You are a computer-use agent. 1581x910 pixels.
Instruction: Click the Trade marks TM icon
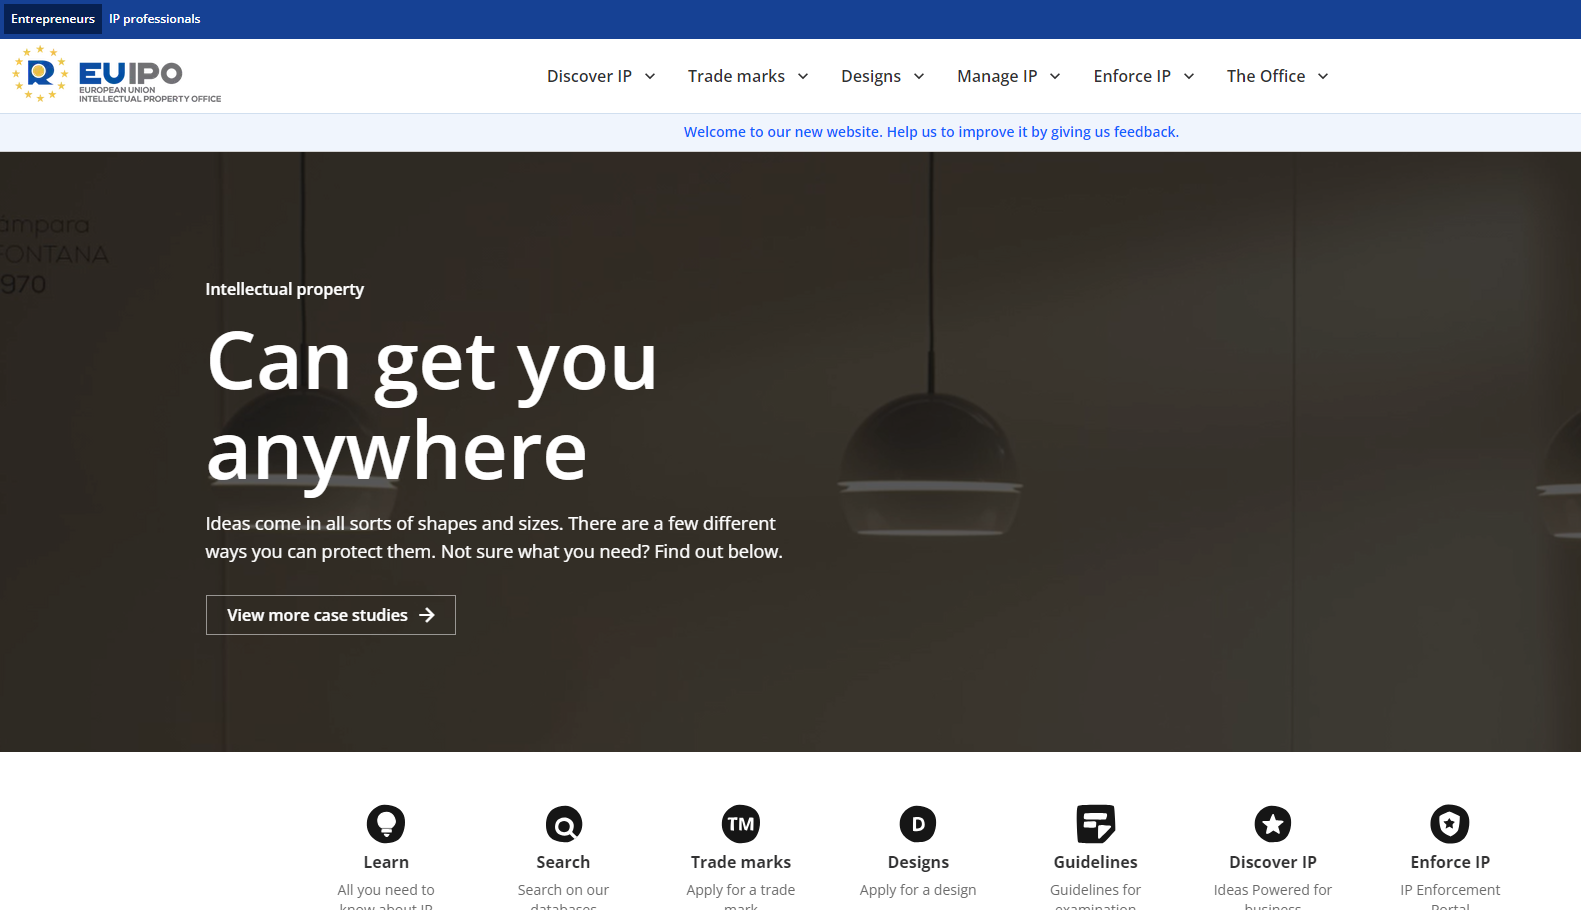(x=741, y=824)
